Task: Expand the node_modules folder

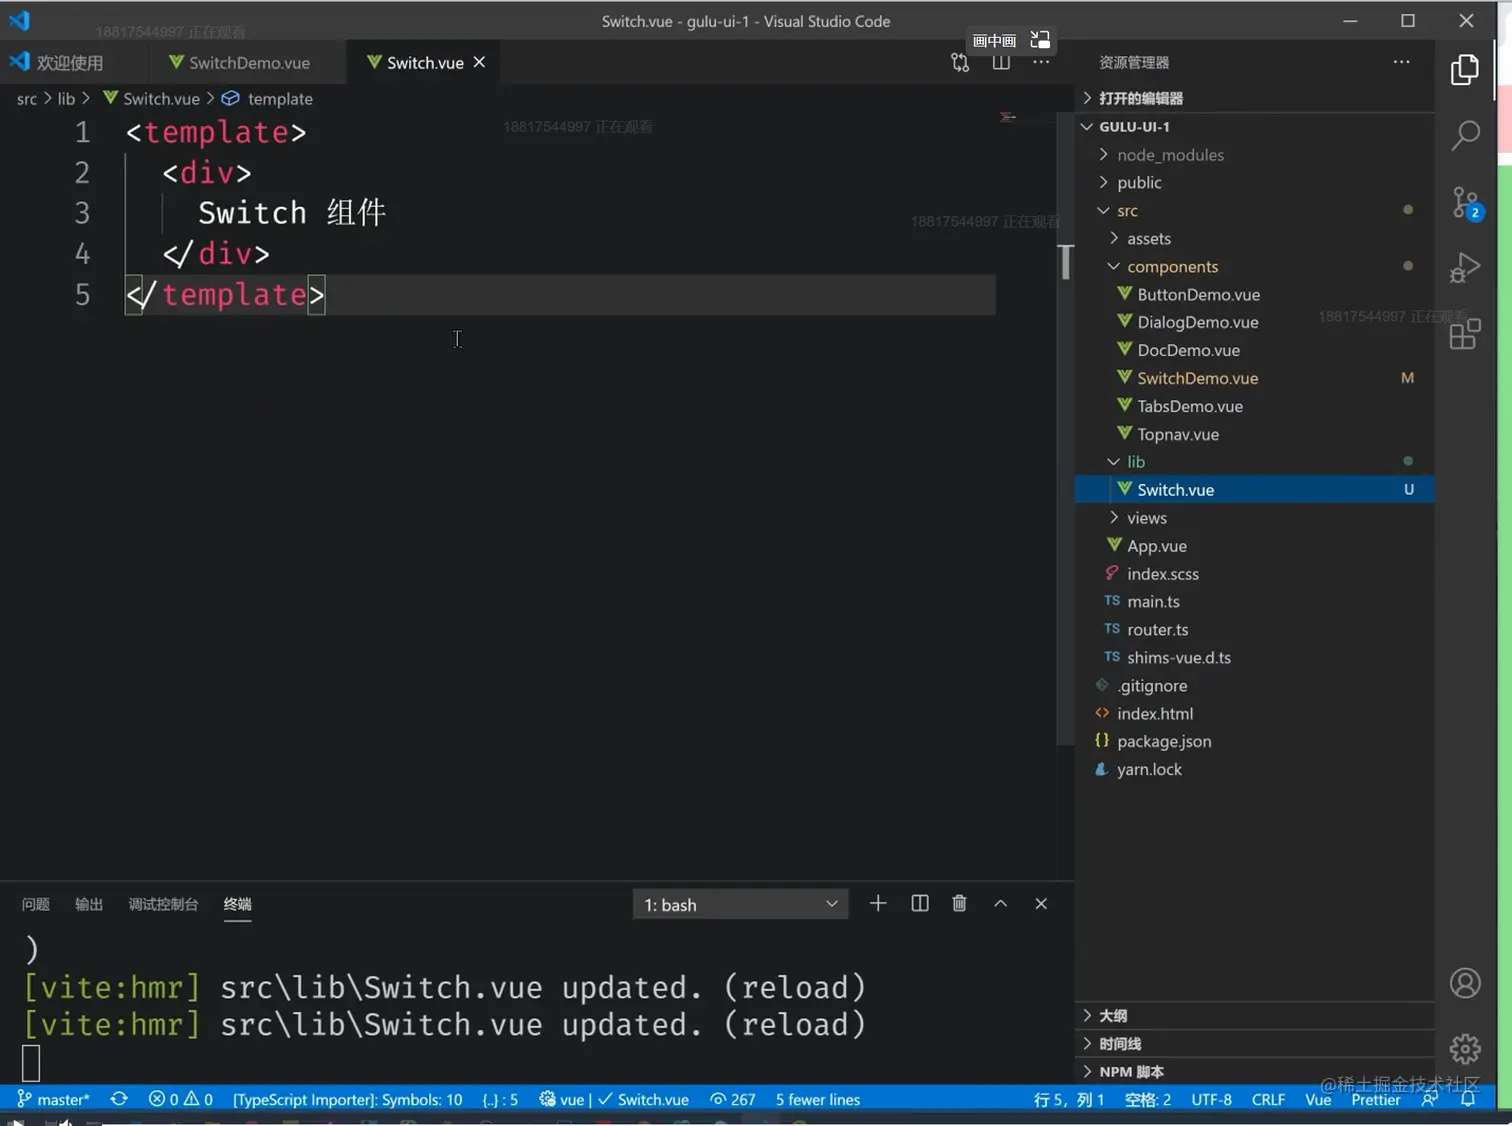Action: point(1170,155)
